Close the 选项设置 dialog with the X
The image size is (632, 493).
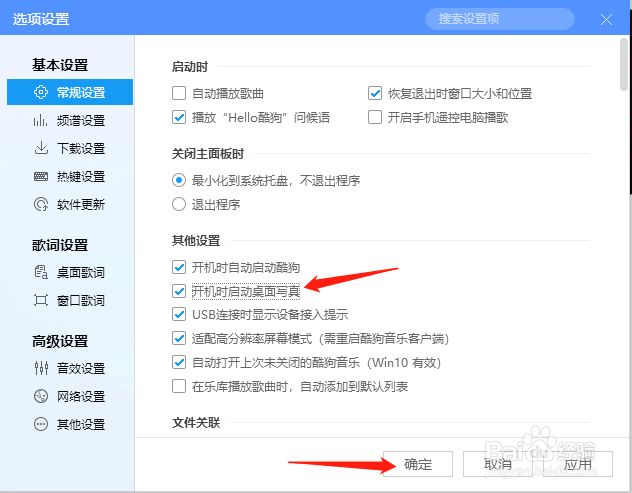pyautogui.click(x=606, y=19)
